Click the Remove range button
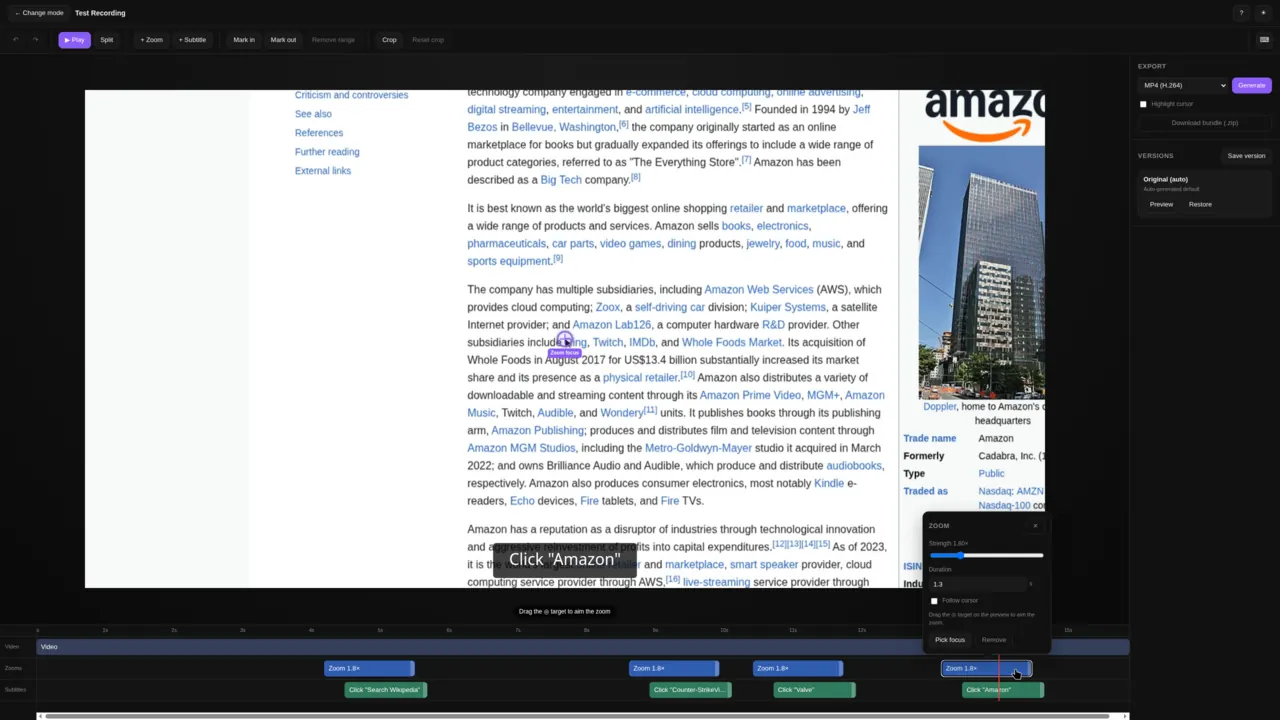1280x720 pixels. click(x=333, y=40)
